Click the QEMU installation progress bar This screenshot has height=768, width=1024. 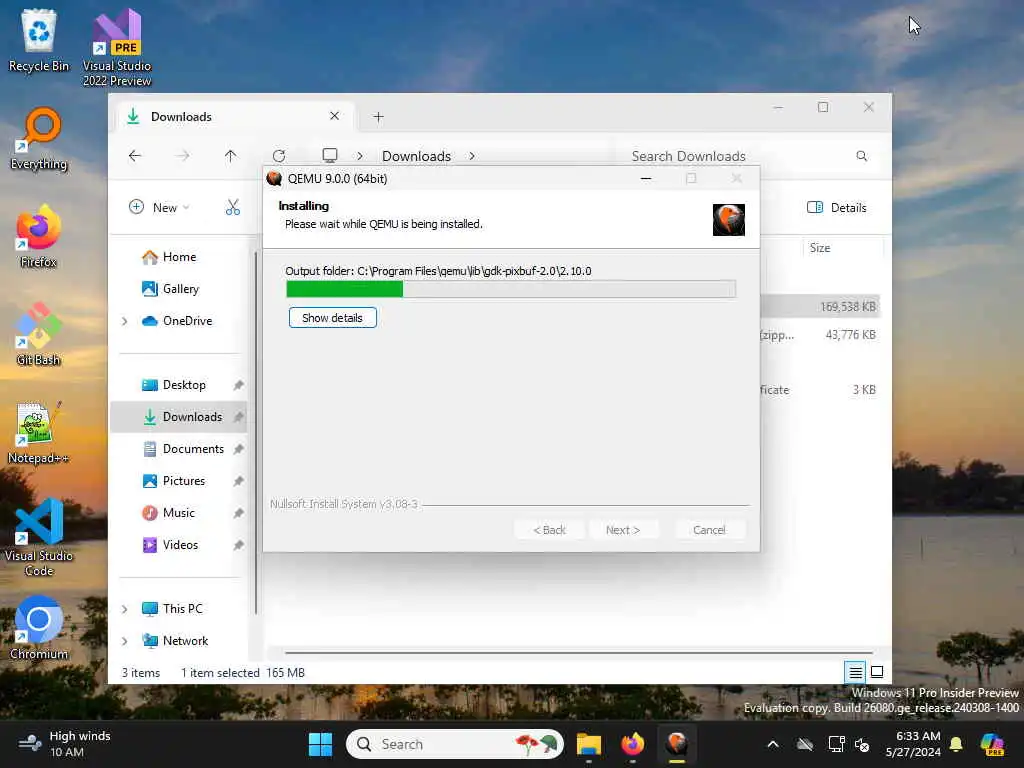coord(511,289)
